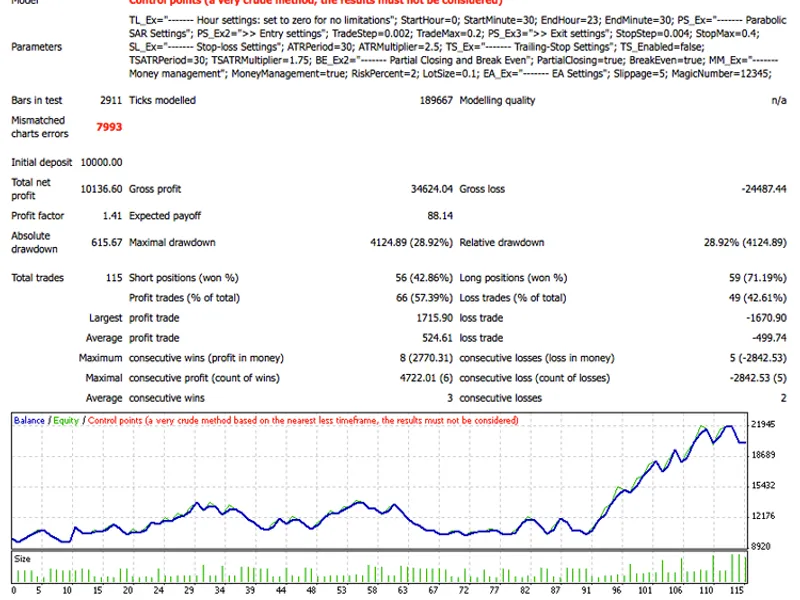The width and height of the screenshot is (800, 600).
Task: Click chart axis label 18689
Action: (x=763, y=455)
